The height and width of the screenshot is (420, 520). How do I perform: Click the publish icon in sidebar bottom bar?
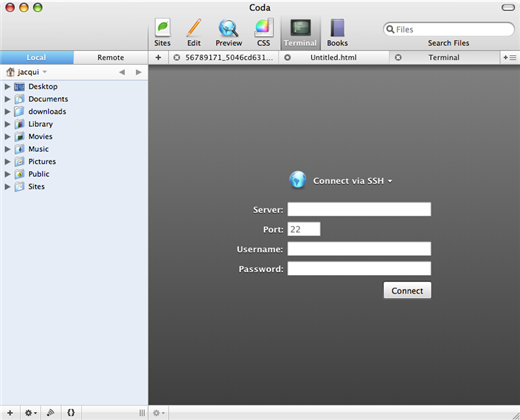[50, 413]
